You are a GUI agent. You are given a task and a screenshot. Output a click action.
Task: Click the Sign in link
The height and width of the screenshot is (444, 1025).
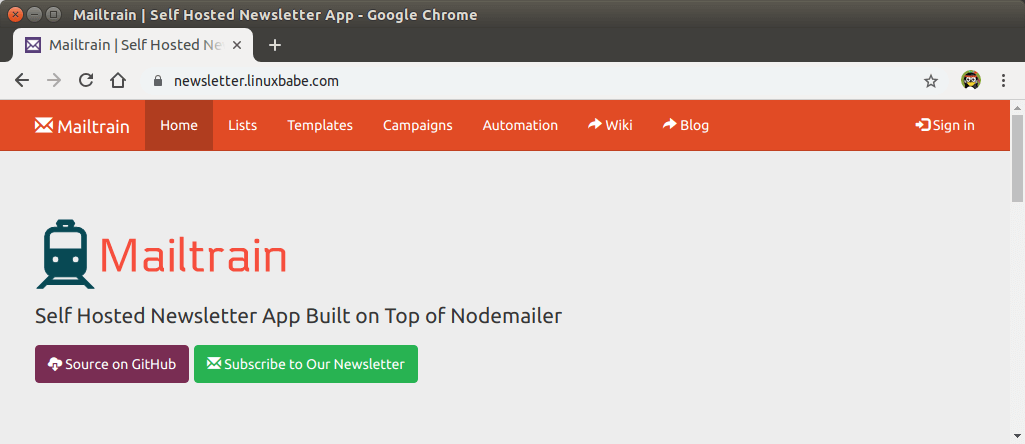945,125
